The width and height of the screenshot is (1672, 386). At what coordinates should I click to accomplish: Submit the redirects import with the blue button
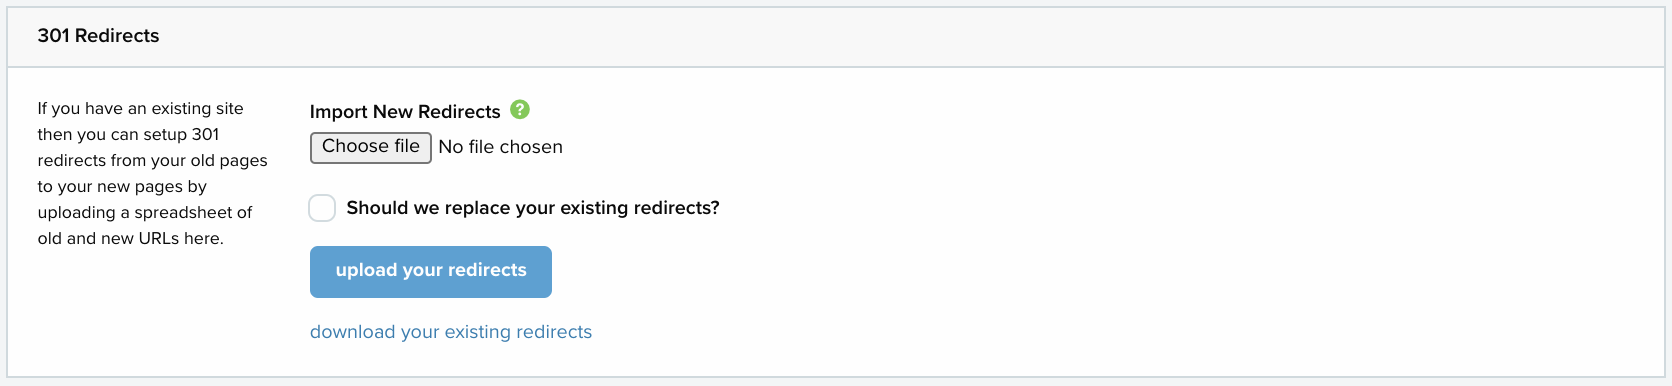click(x=431, y=272)
